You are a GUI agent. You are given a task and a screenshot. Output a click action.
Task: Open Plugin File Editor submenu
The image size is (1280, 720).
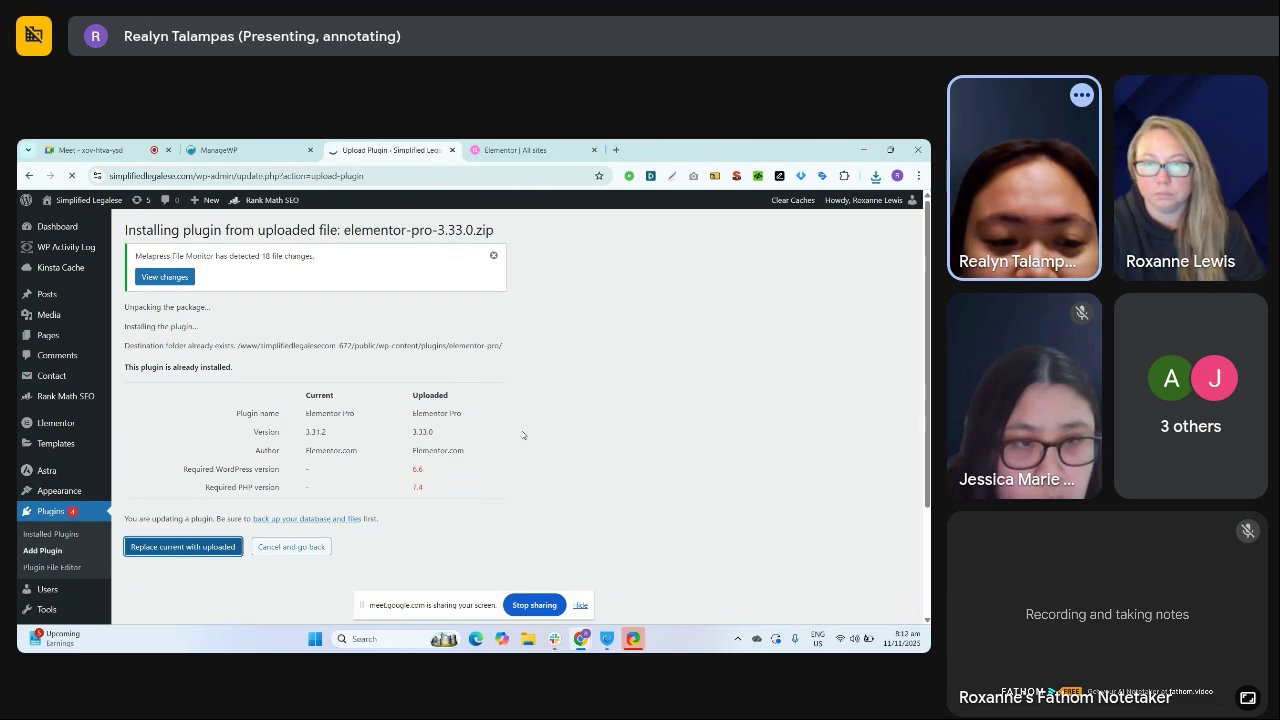pos(52,568)
